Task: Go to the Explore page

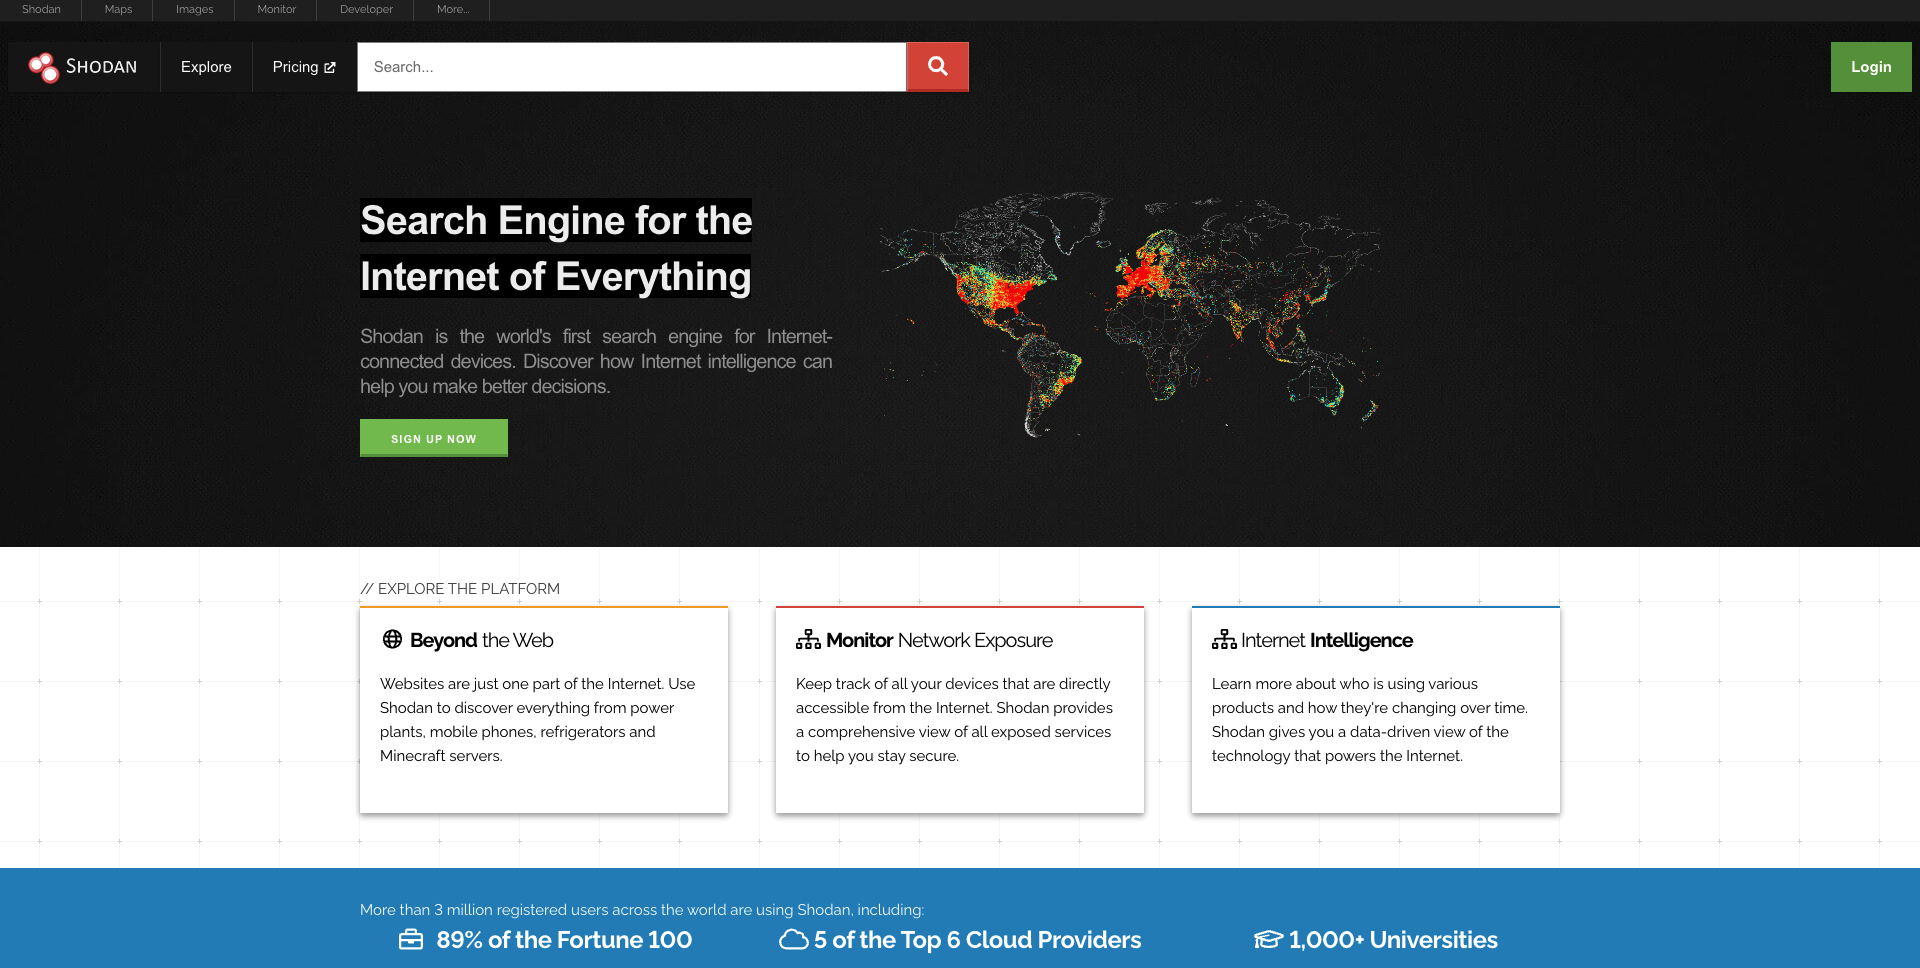Action: tap(206, 67)
